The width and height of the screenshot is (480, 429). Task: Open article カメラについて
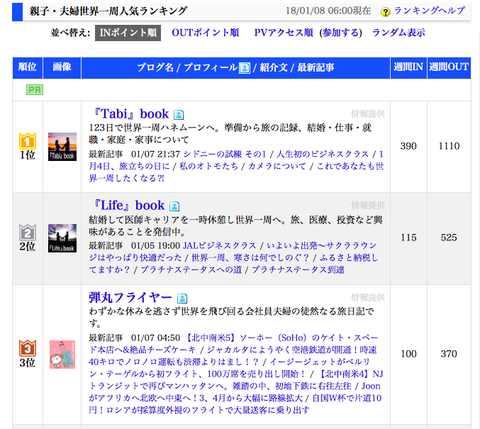pos(277,166)
